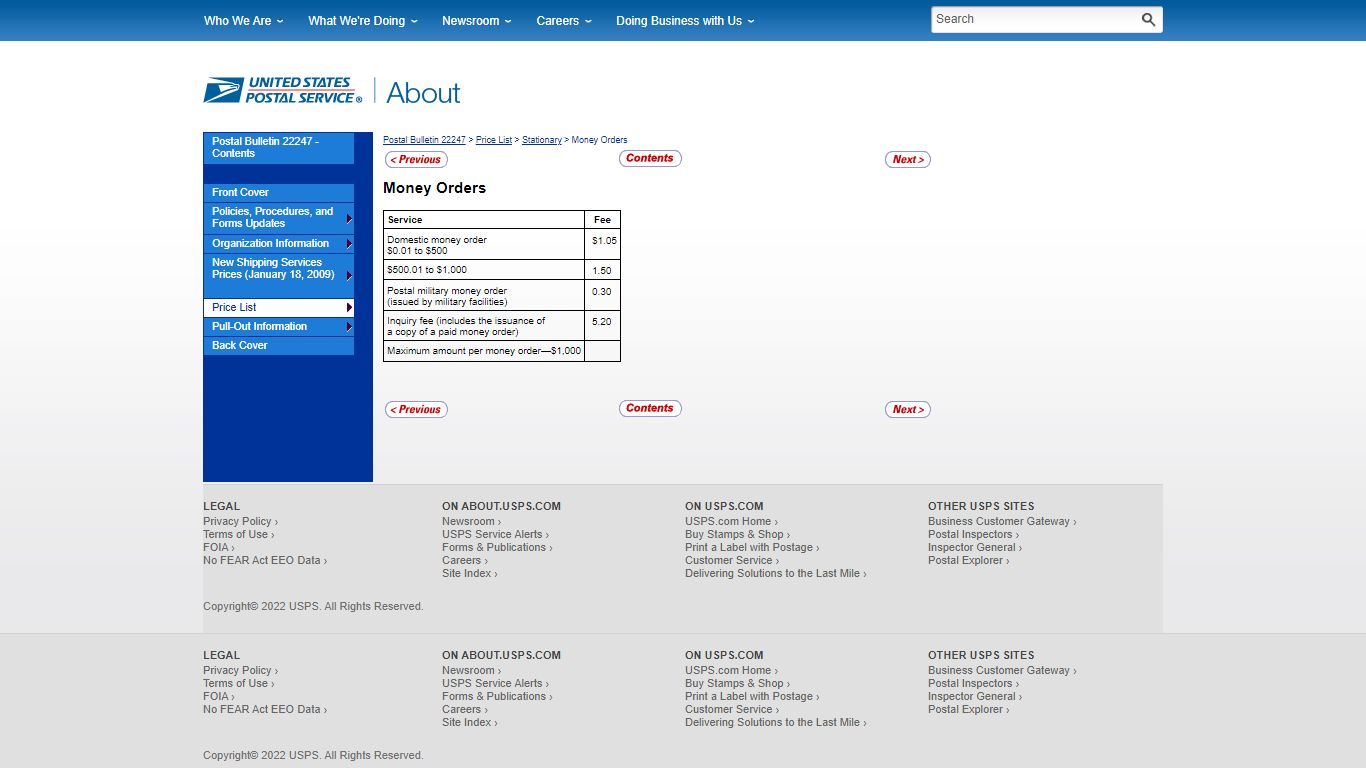
Task: Open Buy Stamps & Shop, first footer
Action: [737, 534]
